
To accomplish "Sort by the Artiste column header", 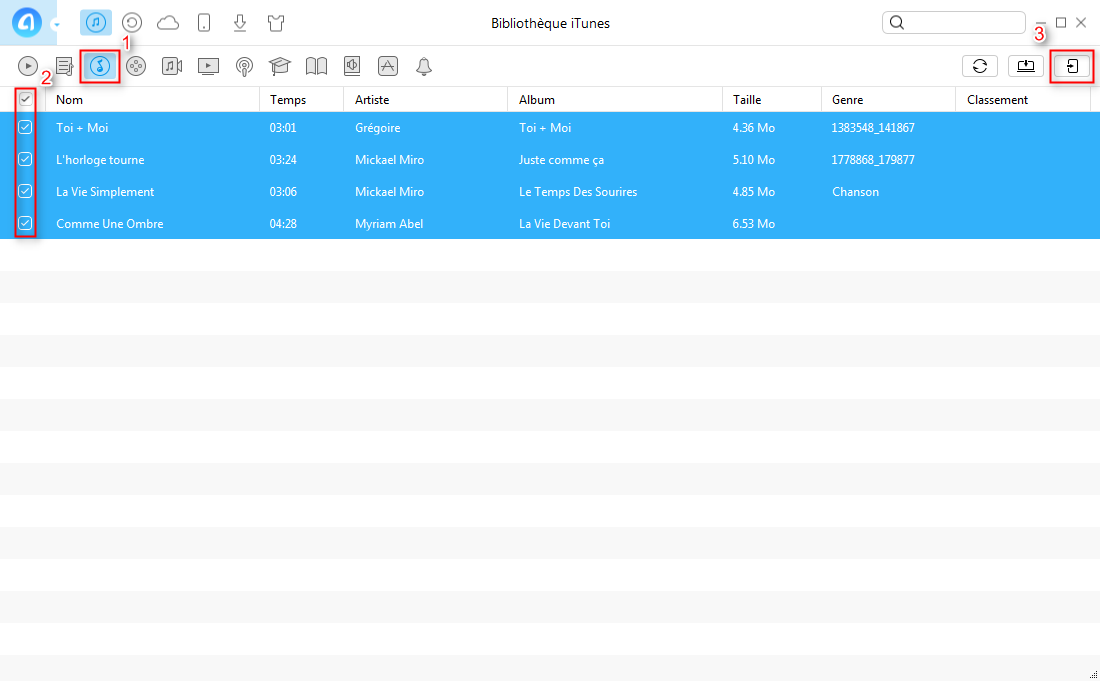I will point(426,100).
